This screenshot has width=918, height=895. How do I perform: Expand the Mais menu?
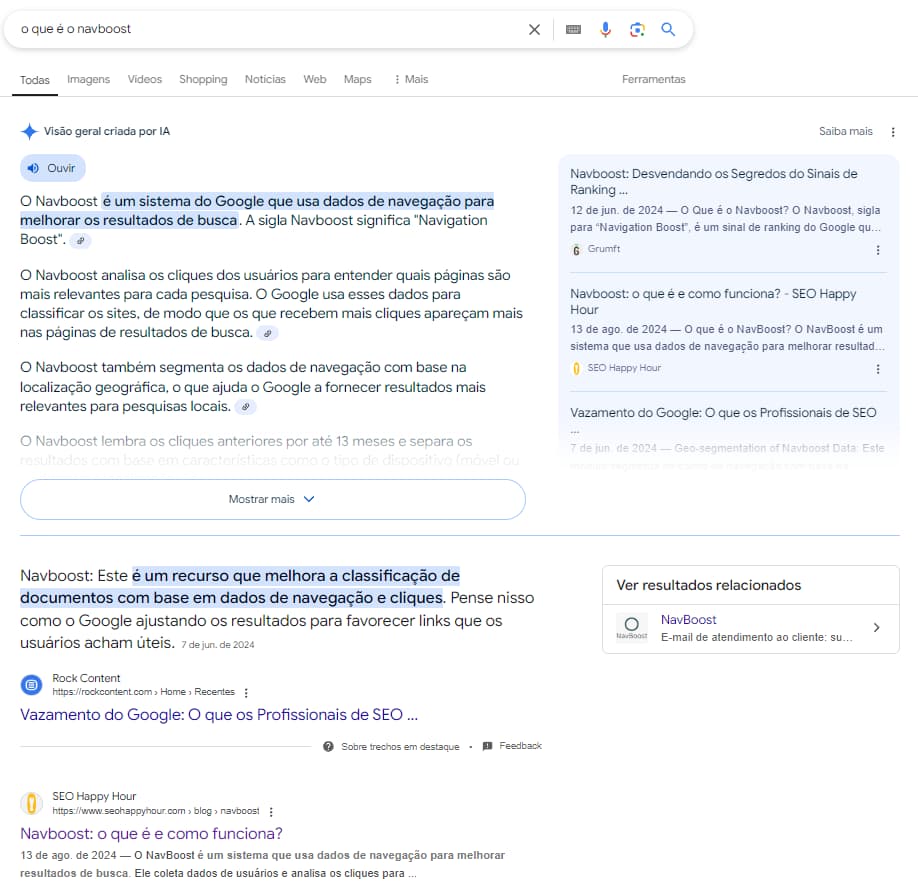click(411, 79)
